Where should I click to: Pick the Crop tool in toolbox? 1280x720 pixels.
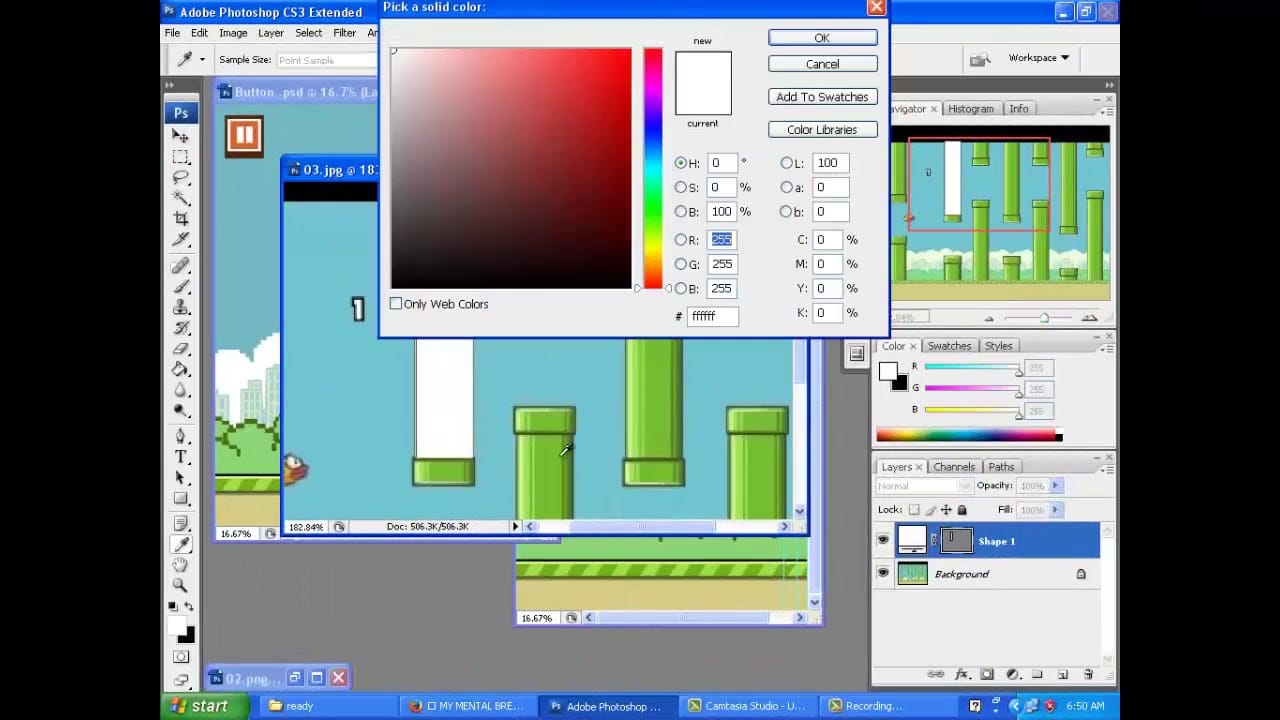coord(181,218)
